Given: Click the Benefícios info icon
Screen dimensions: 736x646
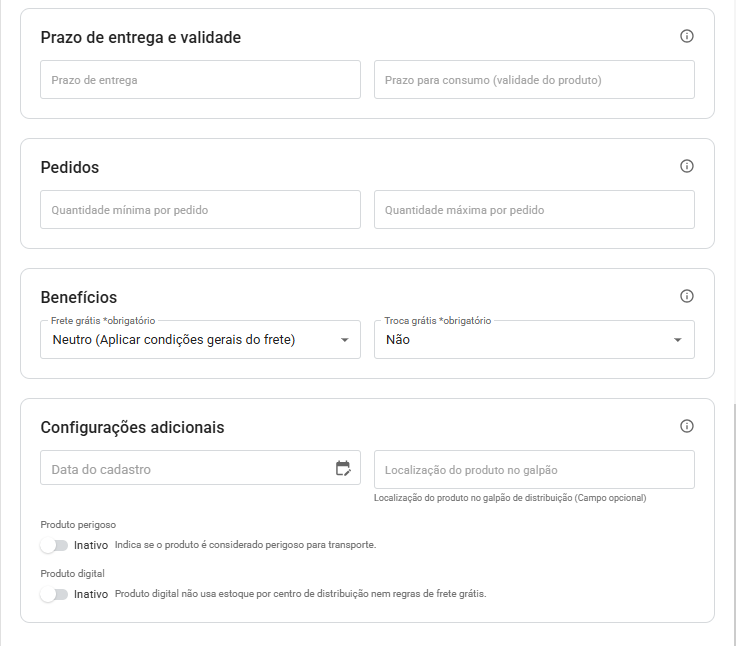Looking at the screenshot, I should click(687, 296).
